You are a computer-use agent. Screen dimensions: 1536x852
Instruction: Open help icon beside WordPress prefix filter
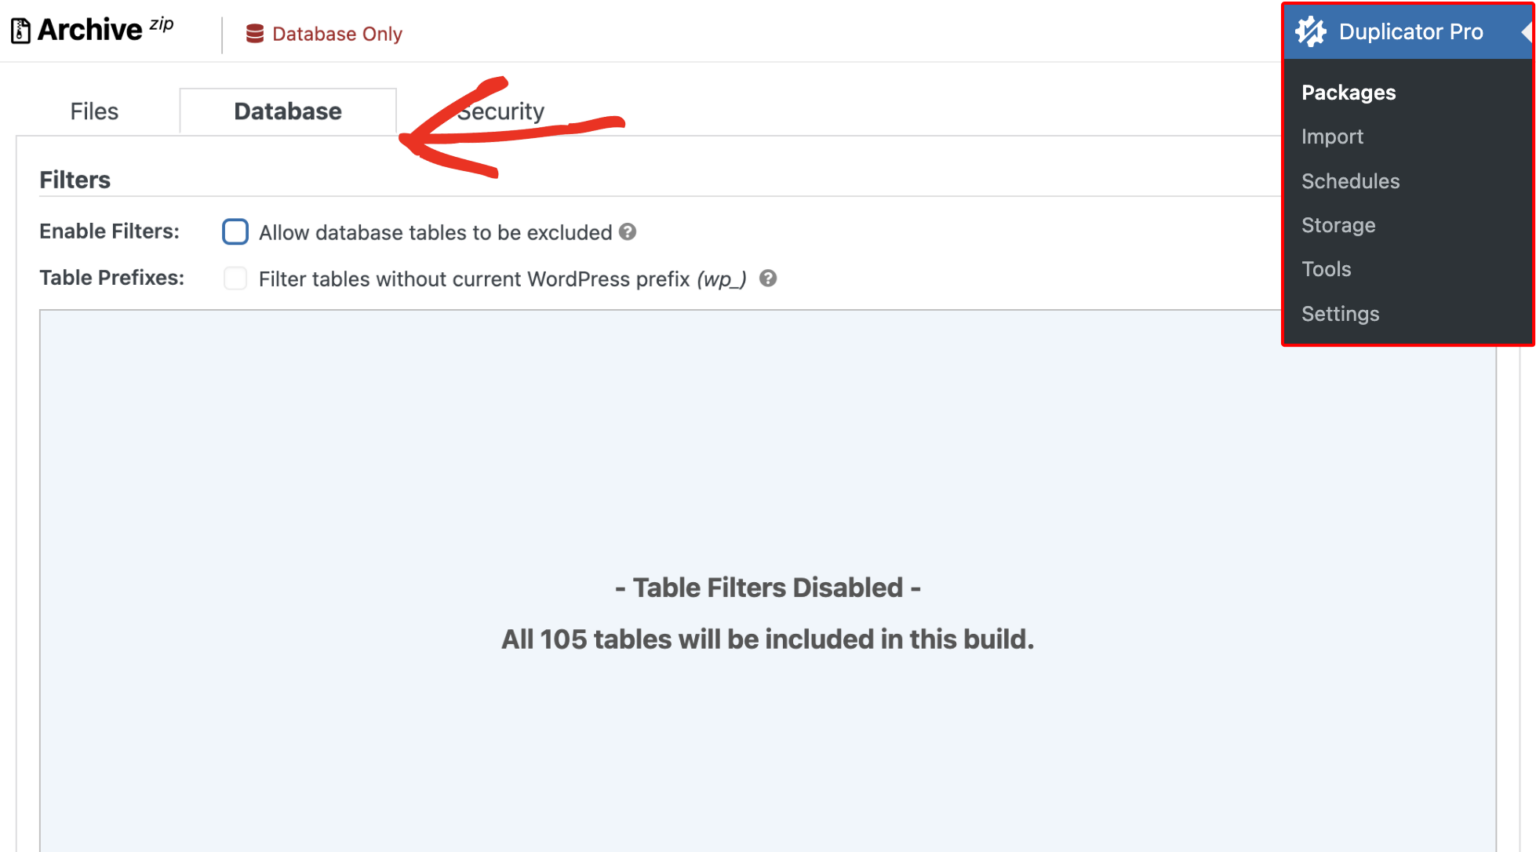pos(768,278)
